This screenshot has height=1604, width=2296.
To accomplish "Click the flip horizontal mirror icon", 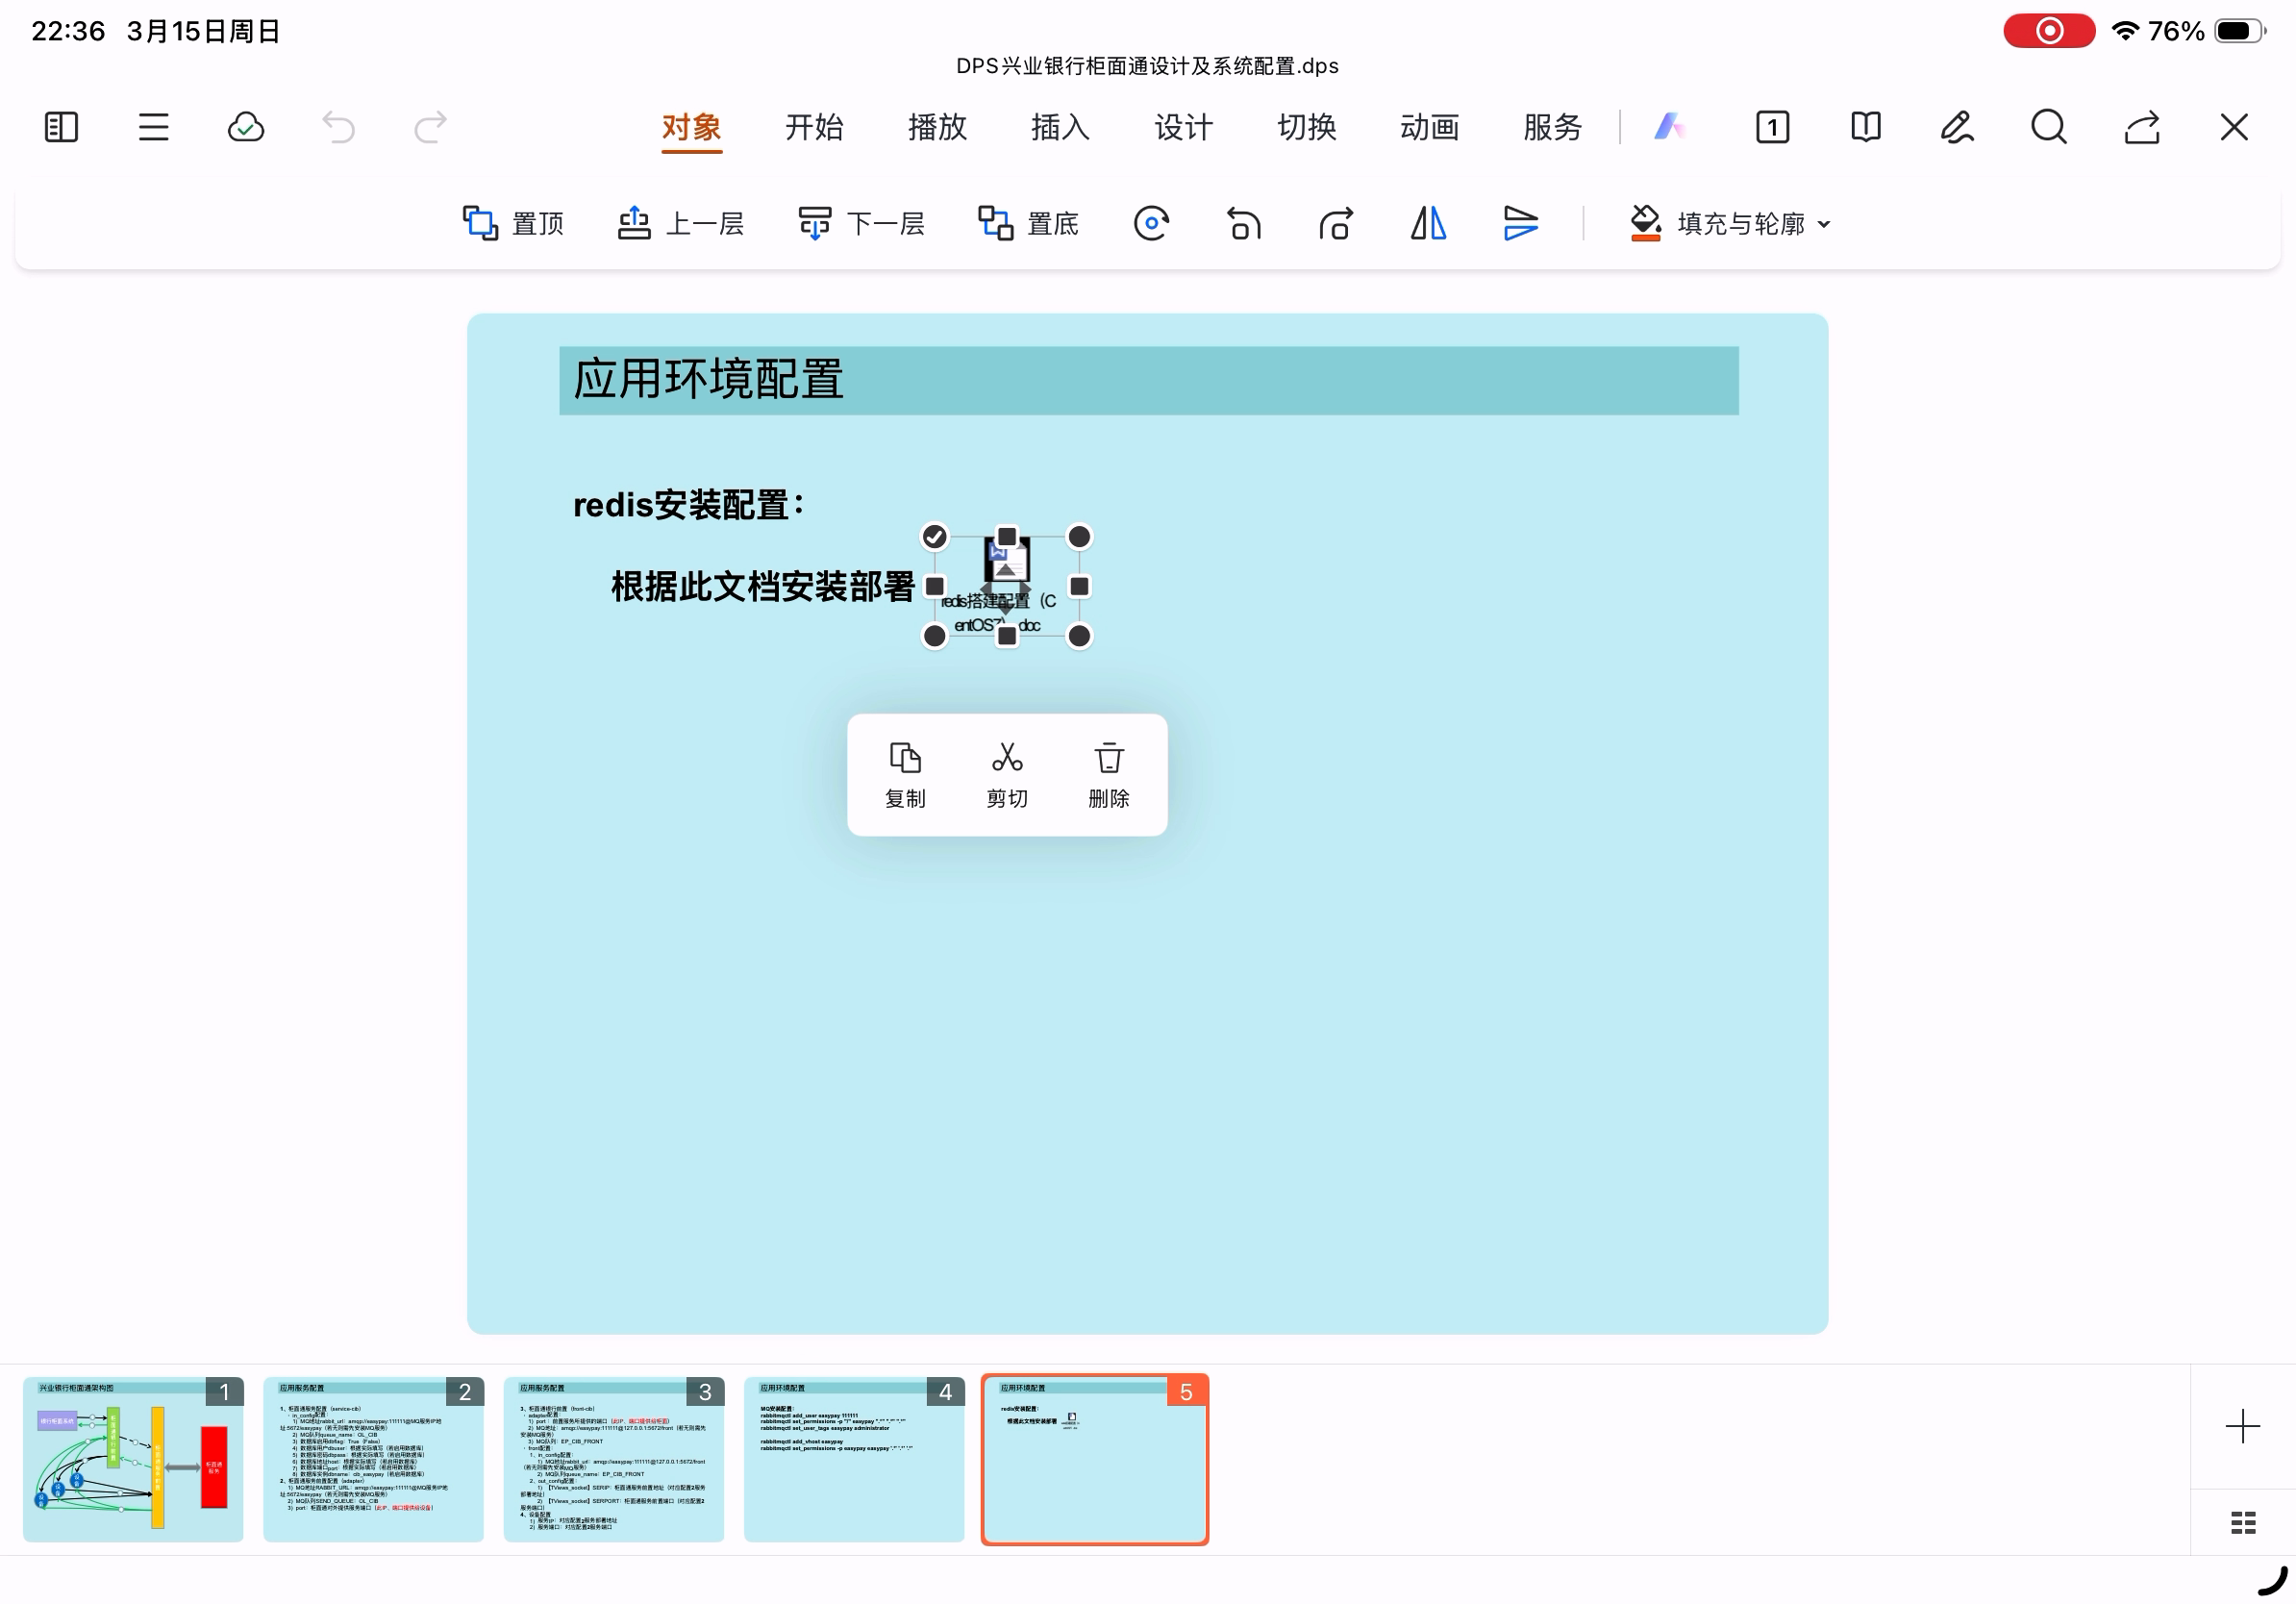I will pos(1428,223).
